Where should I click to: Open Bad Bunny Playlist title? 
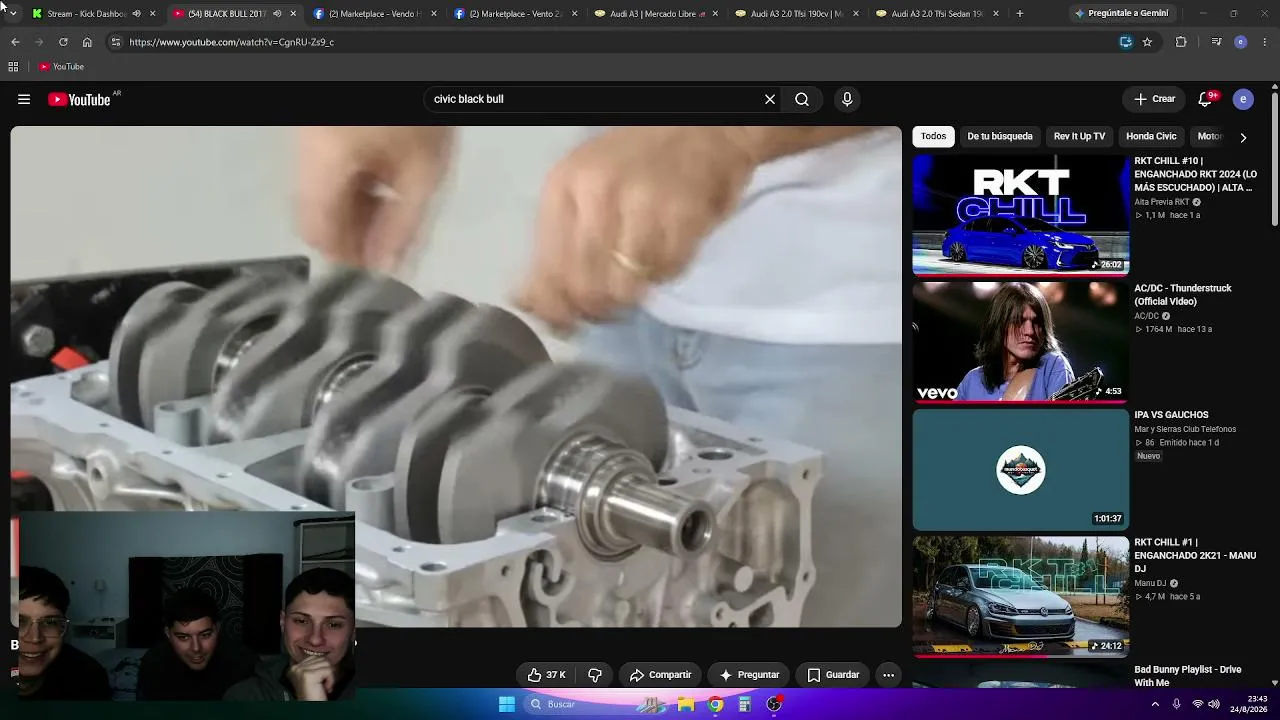(1188, 676)
